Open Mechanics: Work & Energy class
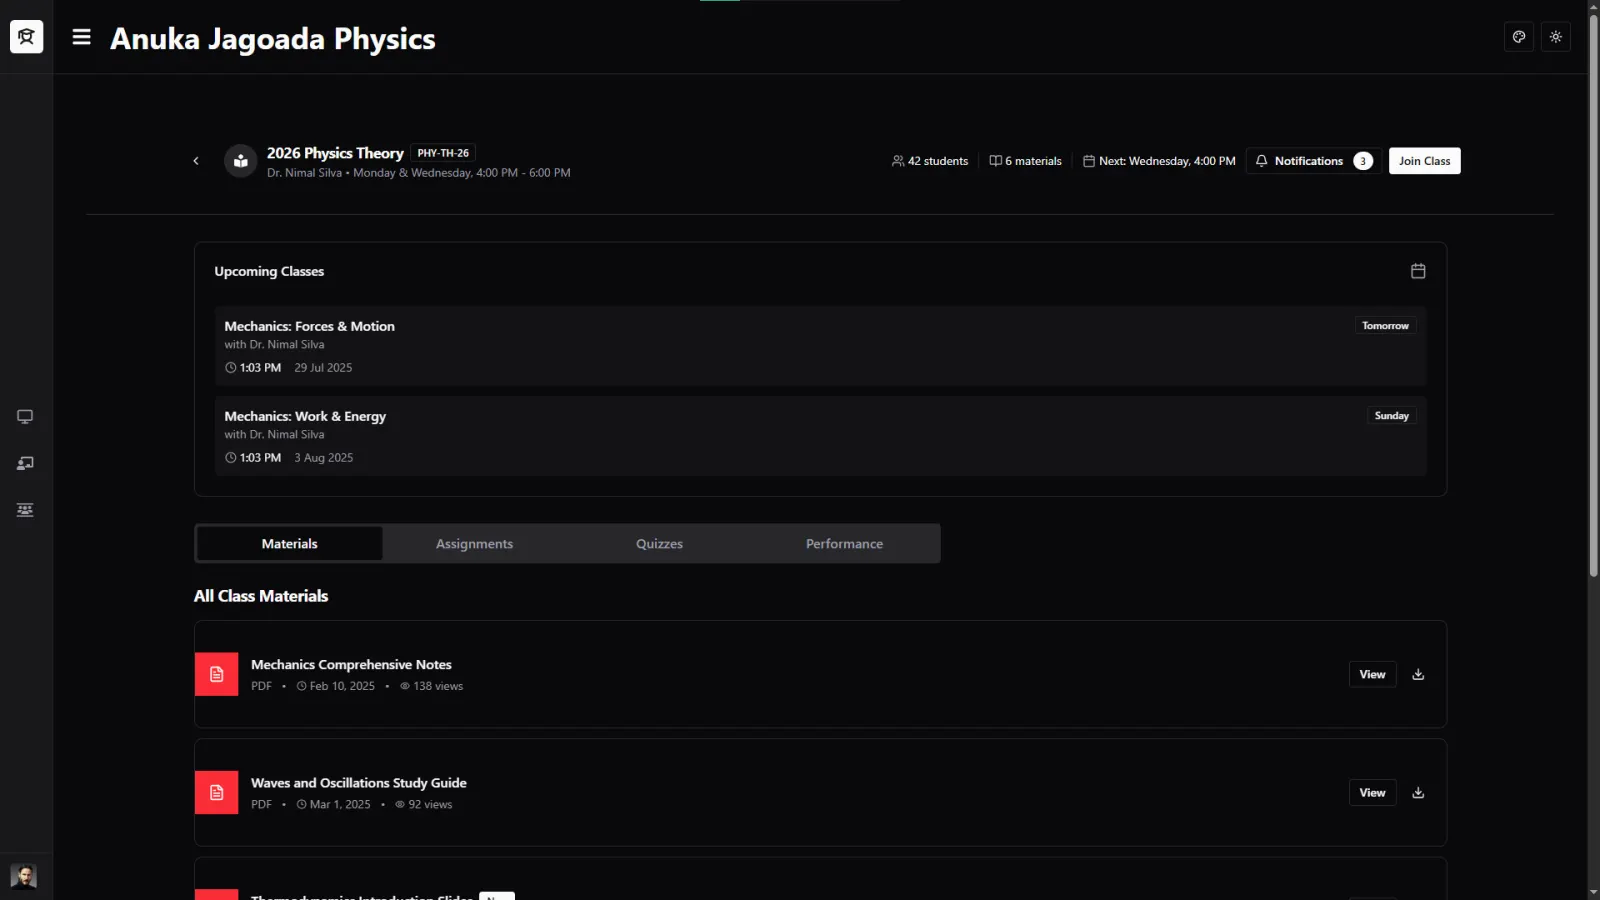Screen dimensions: 1600x900 point(820,436)
